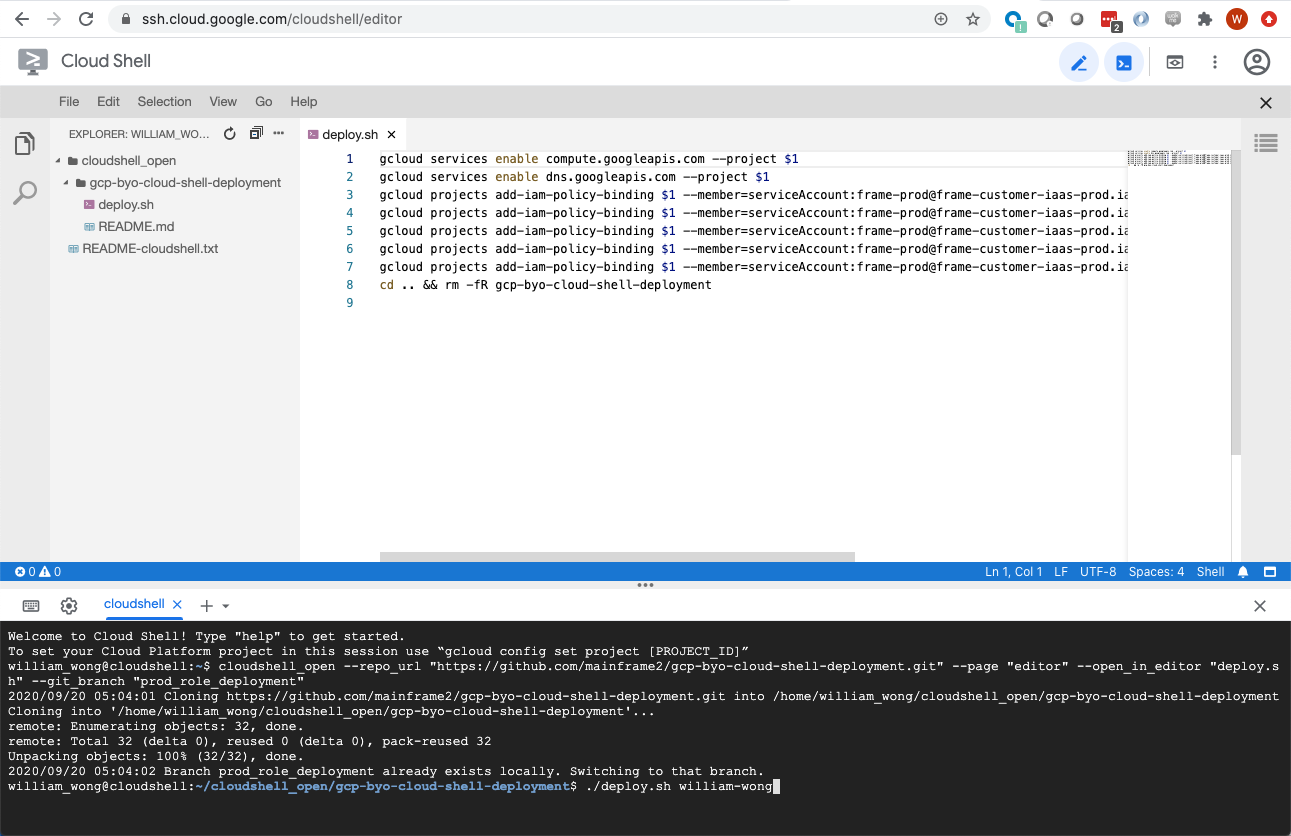Refresh the Explorer file tree
The image size is (1291, 836).
(229, 132)
